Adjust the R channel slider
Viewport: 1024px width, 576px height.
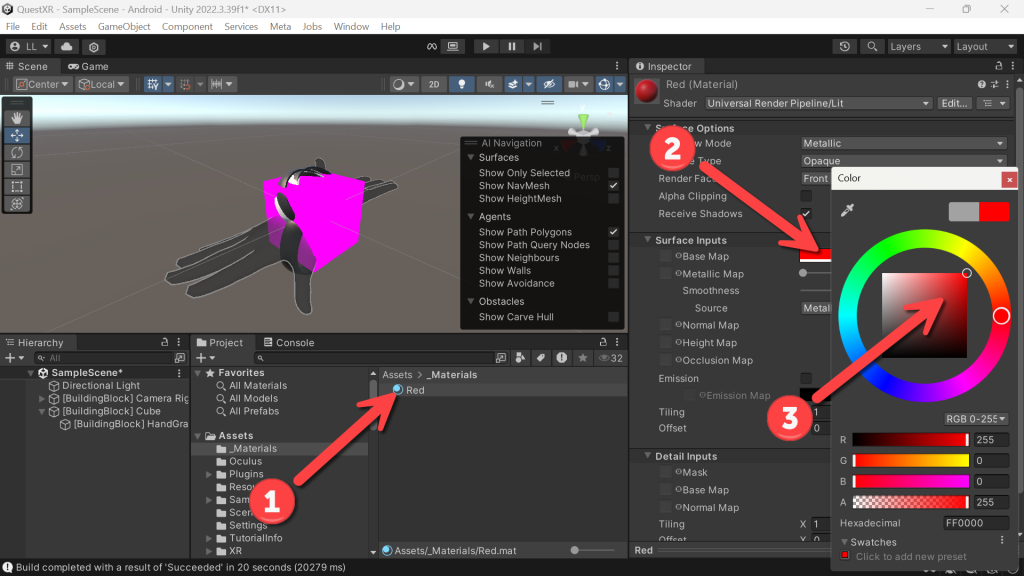point(910,440)
